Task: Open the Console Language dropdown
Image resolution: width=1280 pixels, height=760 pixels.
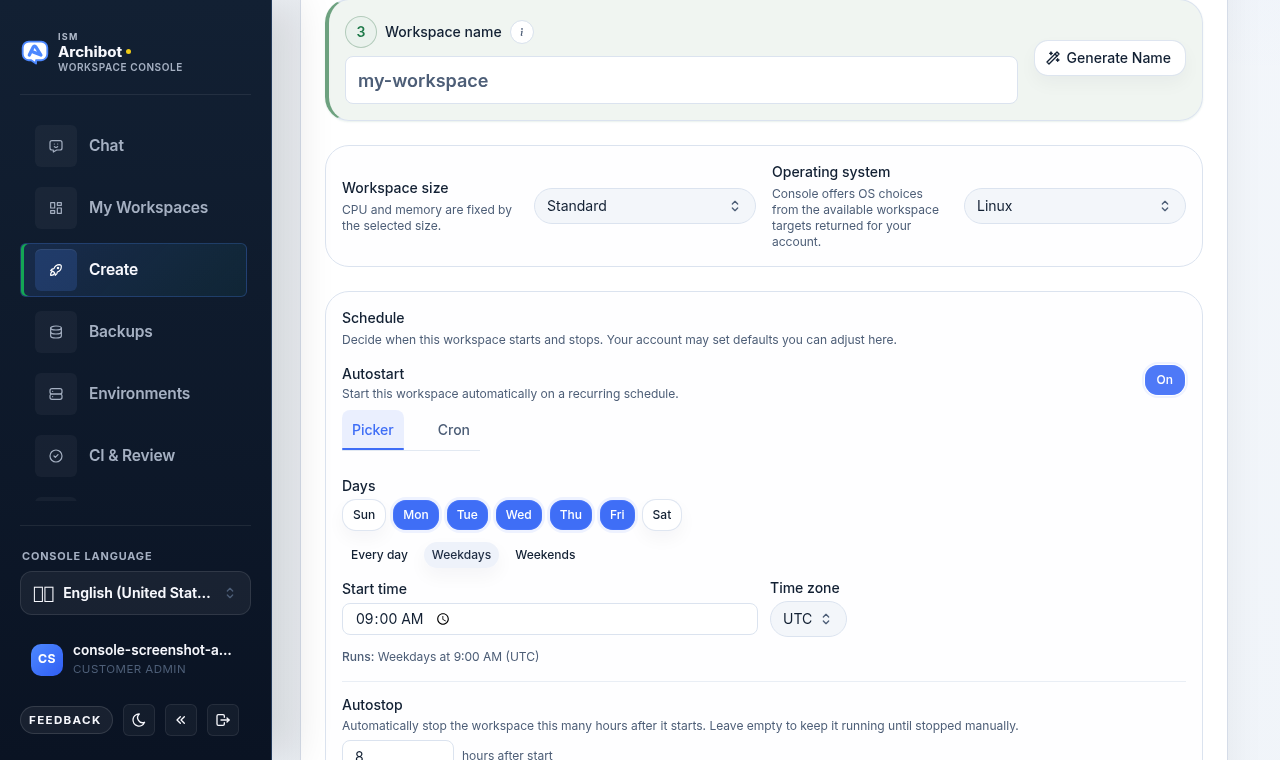Action: pyautogui.click(x=135, y=593)
